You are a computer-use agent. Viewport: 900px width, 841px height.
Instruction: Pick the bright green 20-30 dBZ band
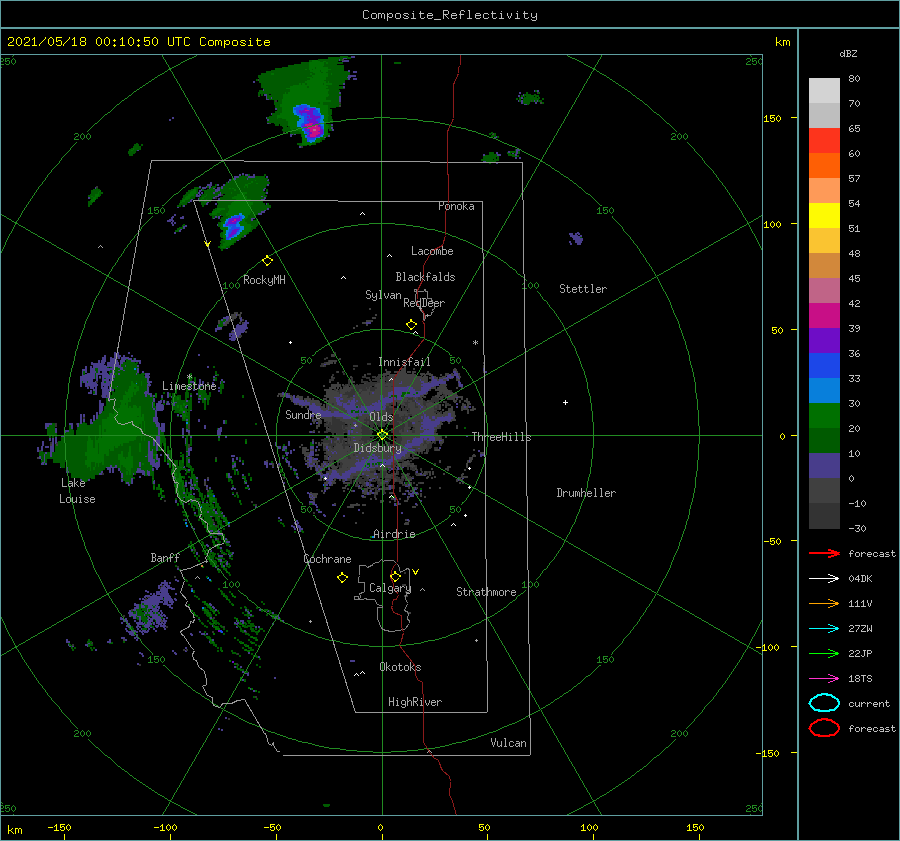click(824, 416)
